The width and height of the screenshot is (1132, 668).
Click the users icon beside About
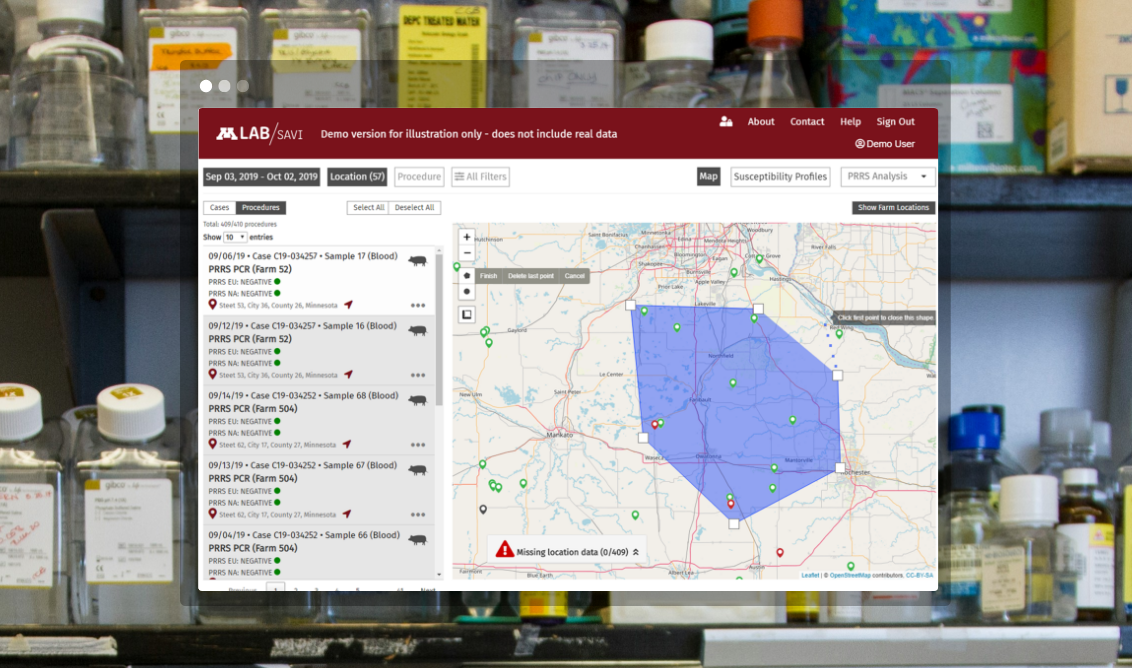pos(726,121)
